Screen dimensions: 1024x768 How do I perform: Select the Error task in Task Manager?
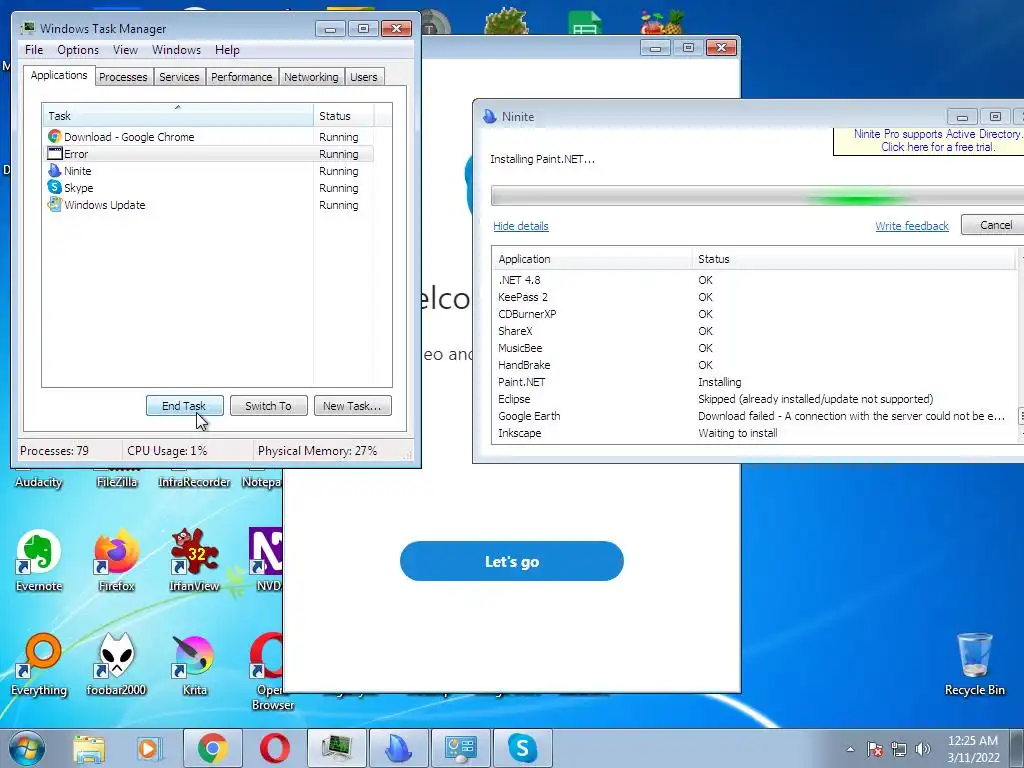(209, 153)
